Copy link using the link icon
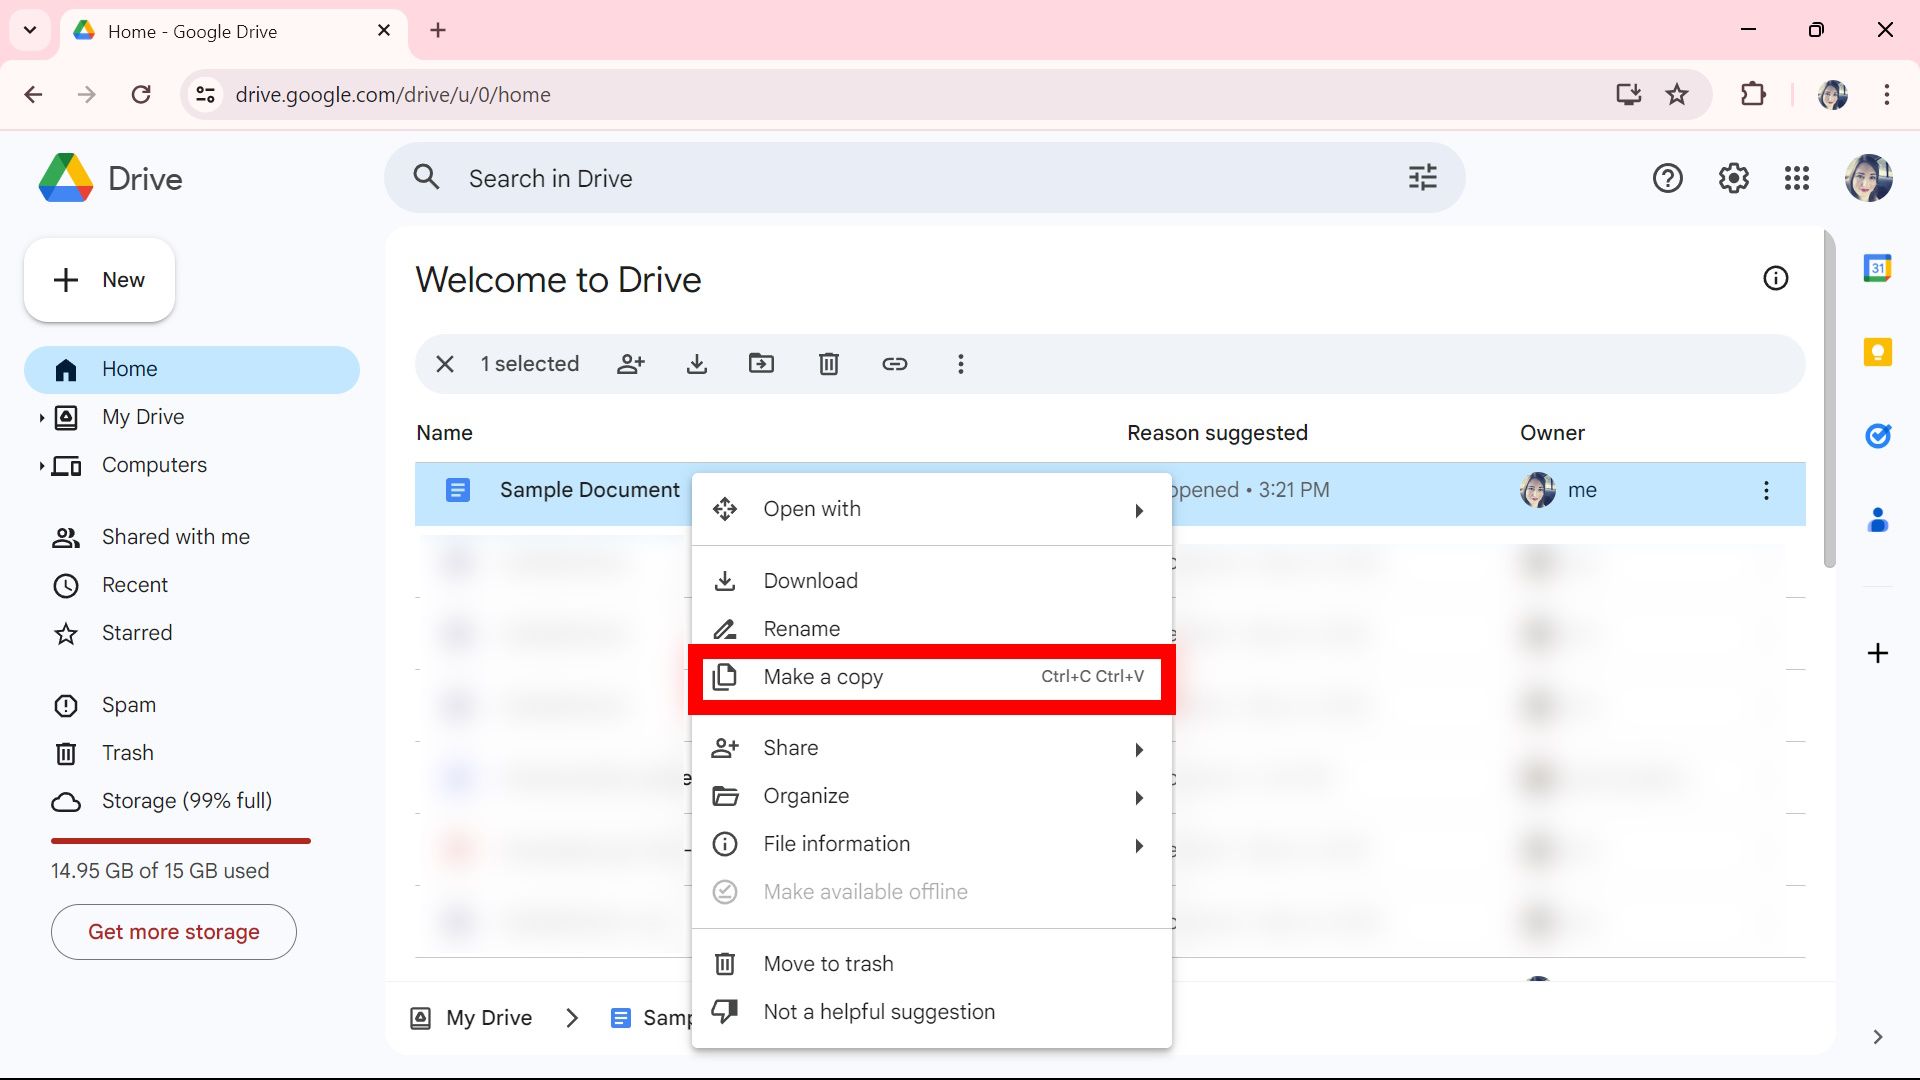Viewport: 1920px width, 1080px height. click(895, 364)
